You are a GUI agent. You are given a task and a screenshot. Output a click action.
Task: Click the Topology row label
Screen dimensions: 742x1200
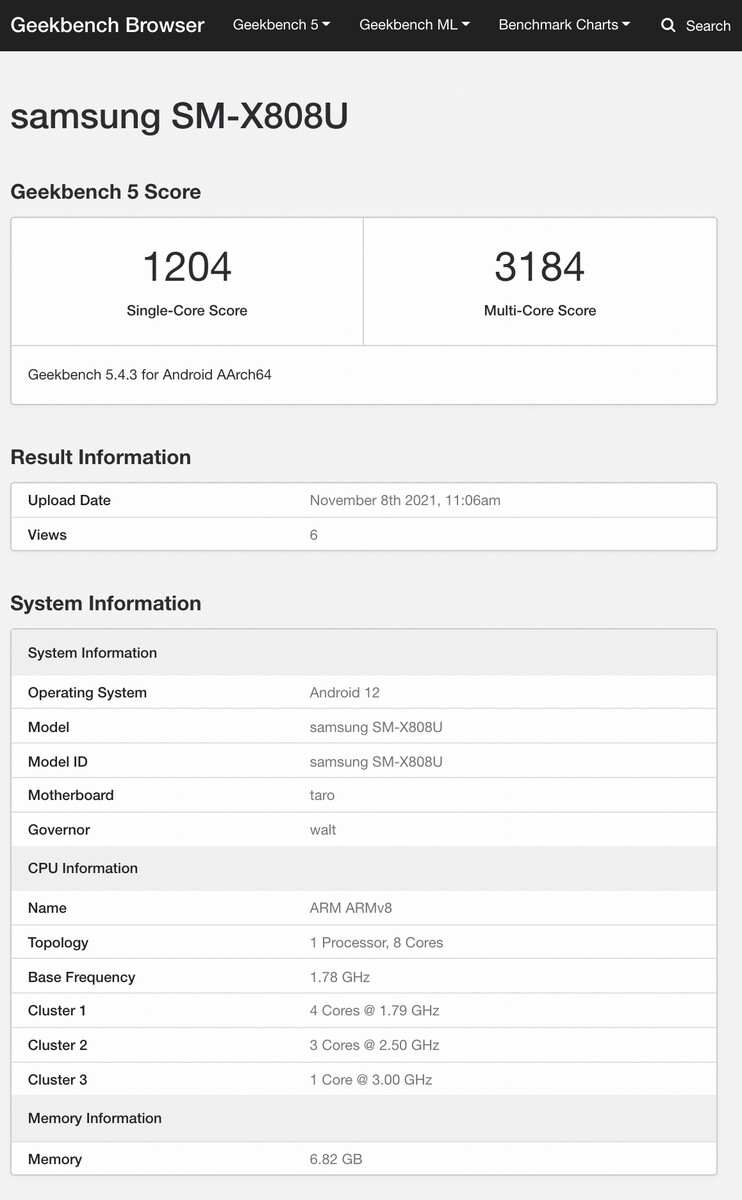pyautogui.click(x=58, y=943)
